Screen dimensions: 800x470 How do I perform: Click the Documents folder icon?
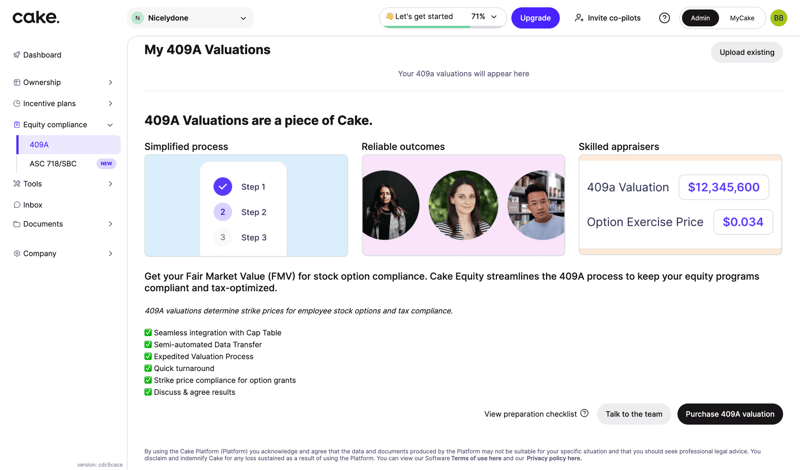(17, 224)
